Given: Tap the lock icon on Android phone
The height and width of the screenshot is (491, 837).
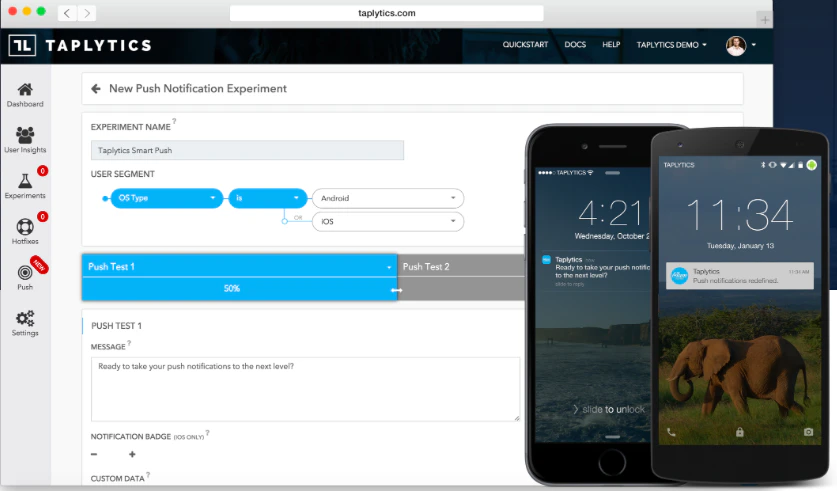Looking at the screenshot, I should click(739, 432).
